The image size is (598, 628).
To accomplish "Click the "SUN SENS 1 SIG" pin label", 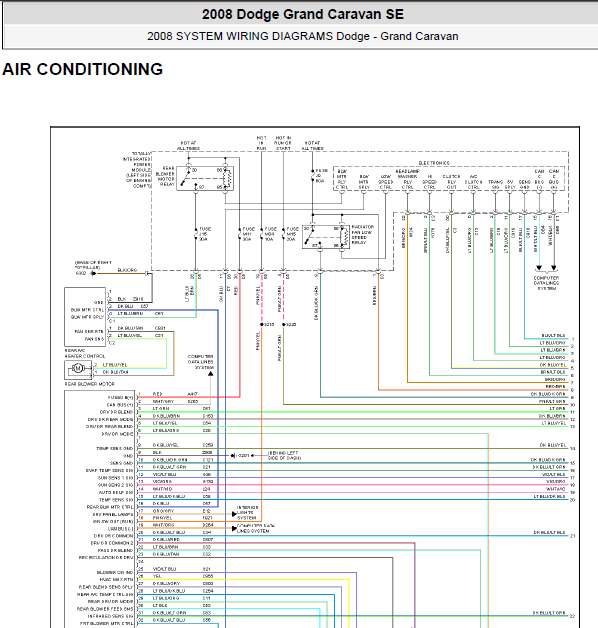I will 116,478.
